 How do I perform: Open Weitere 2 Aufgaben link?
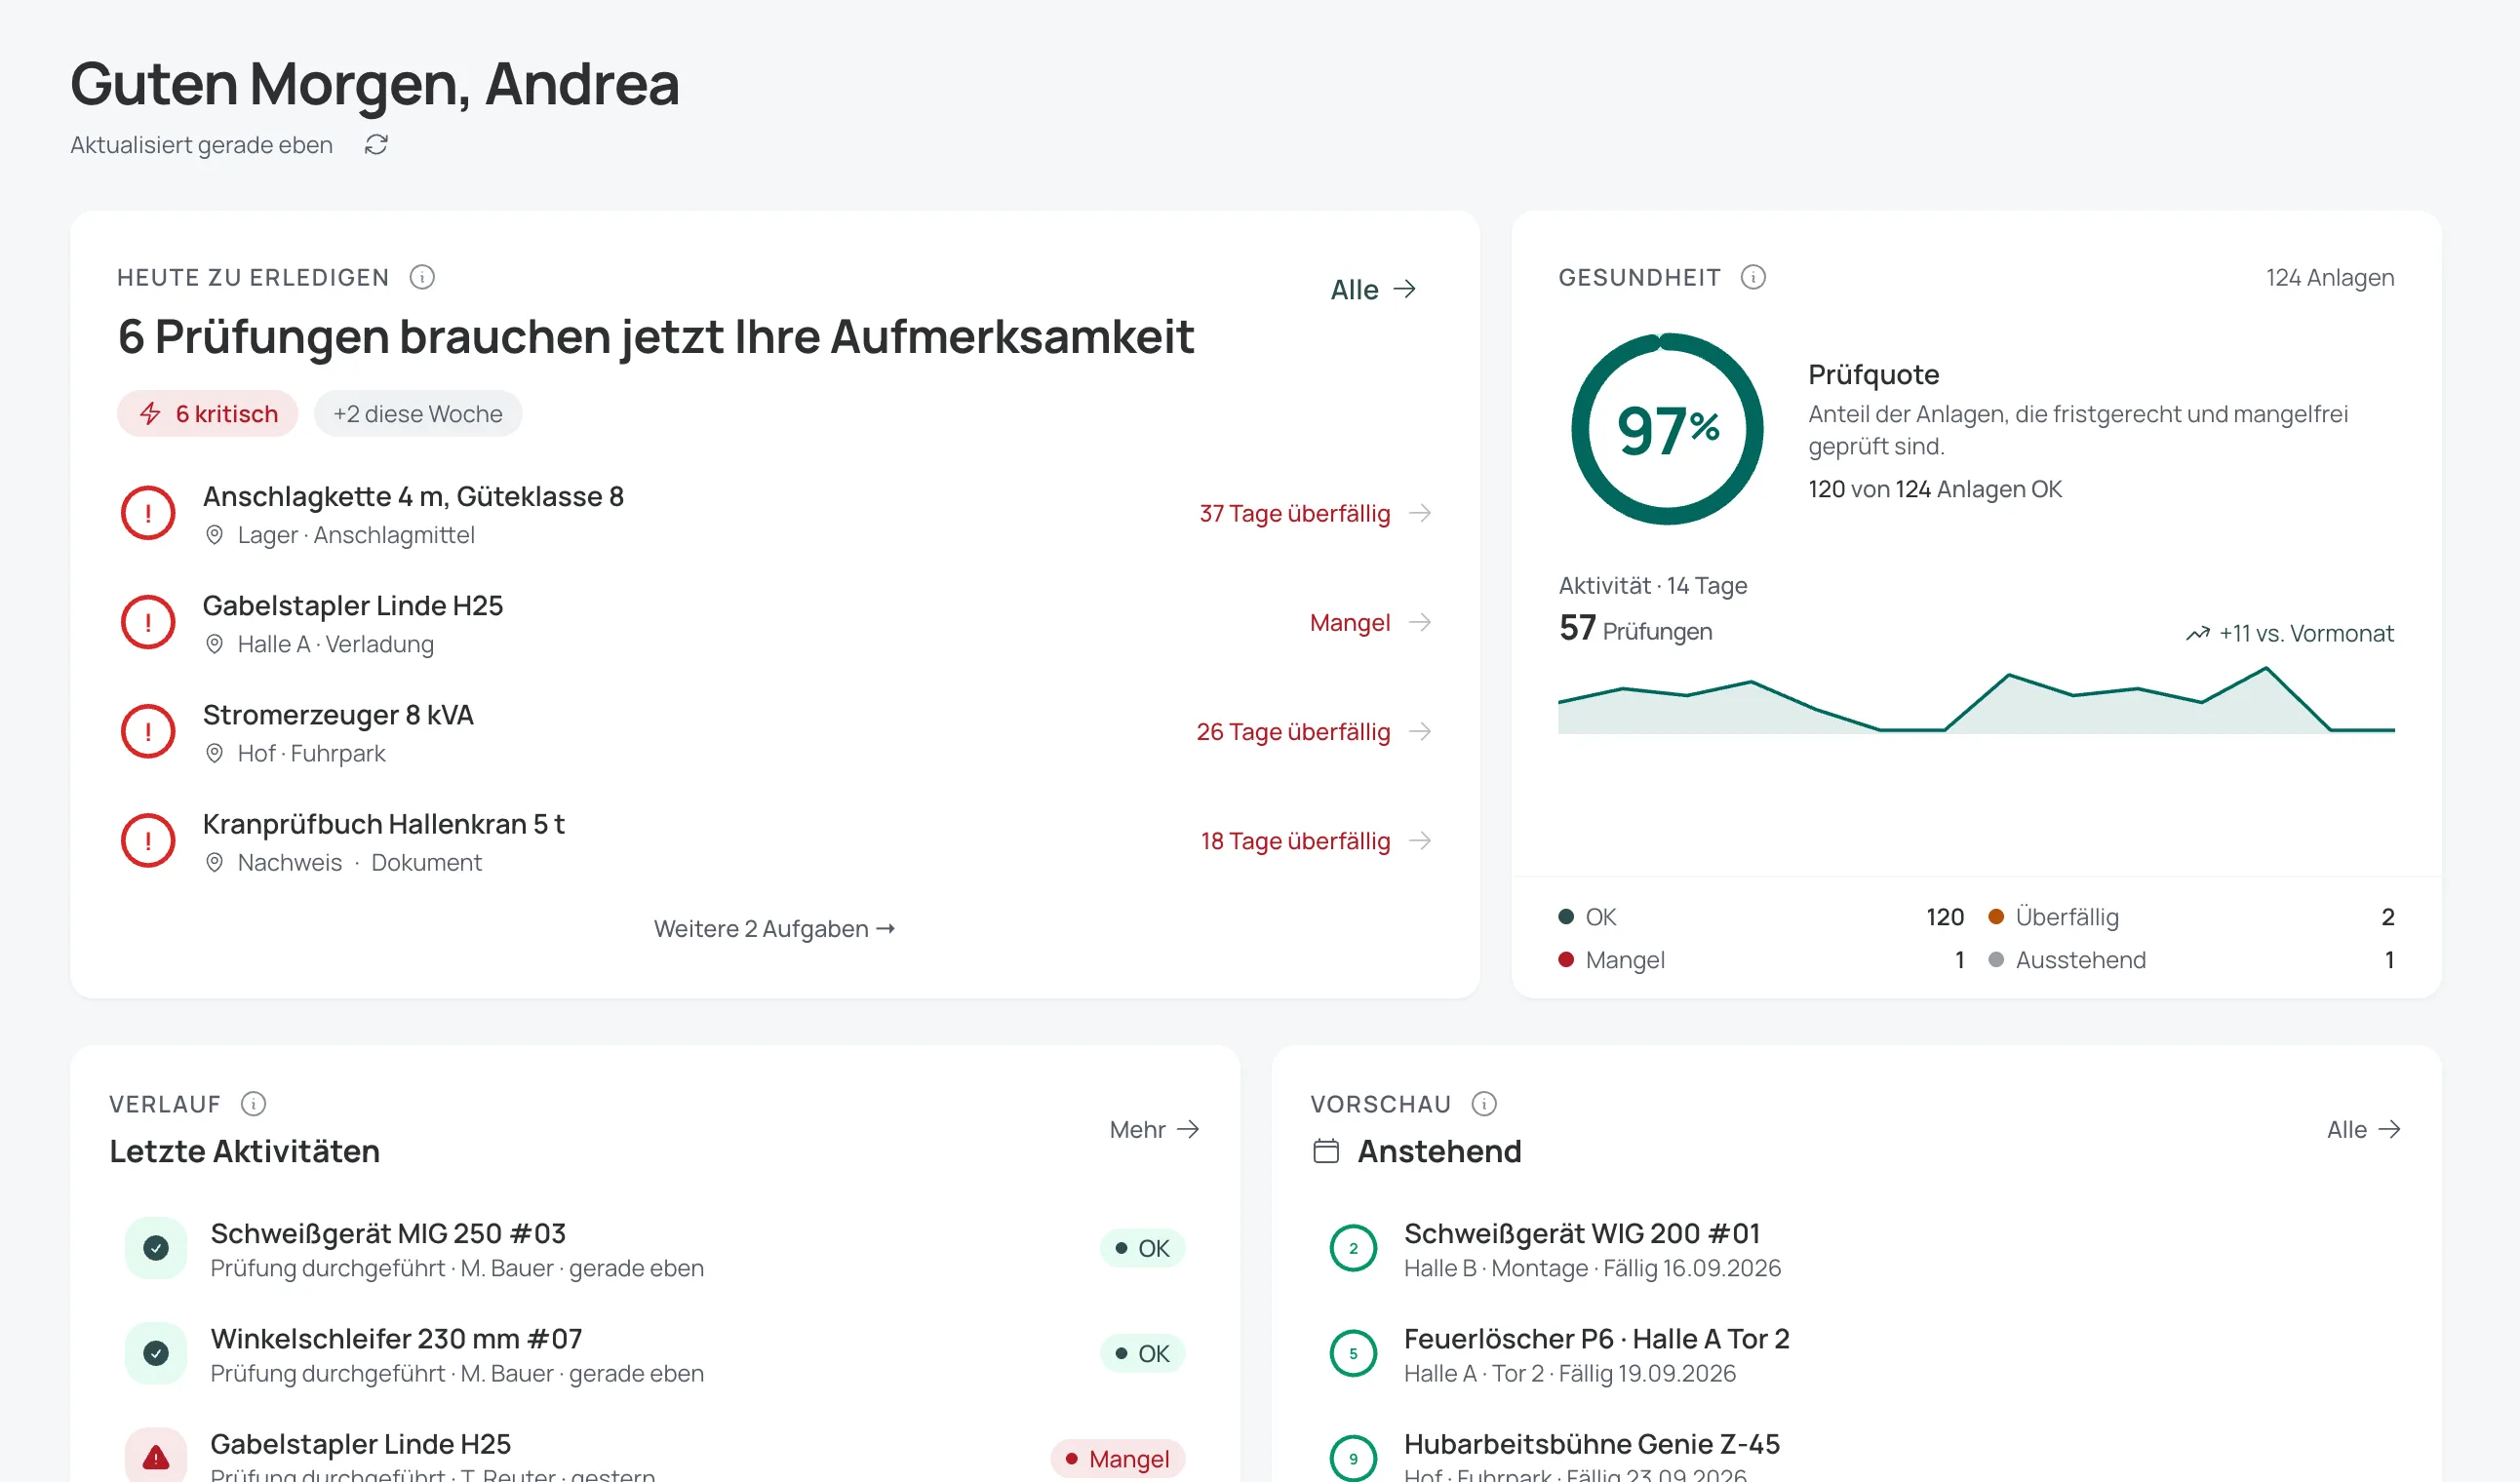click(x=774, y=928)
